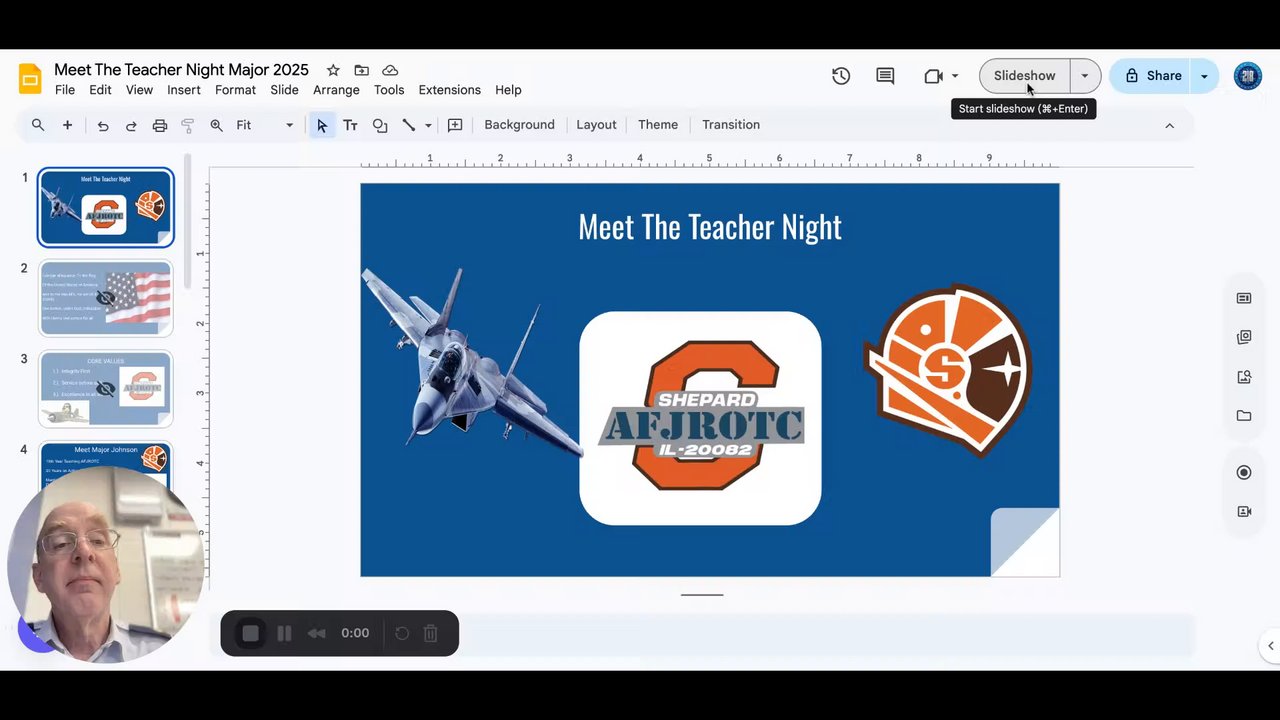Start the presentation with the Slideshow button
Screen dimensions: 1280x720
pyautogui.click(x=1024, y=76)
